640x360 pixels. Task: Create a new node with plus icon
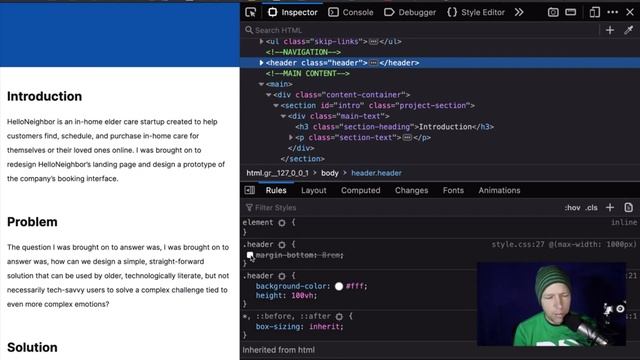[x=610, y=30]
